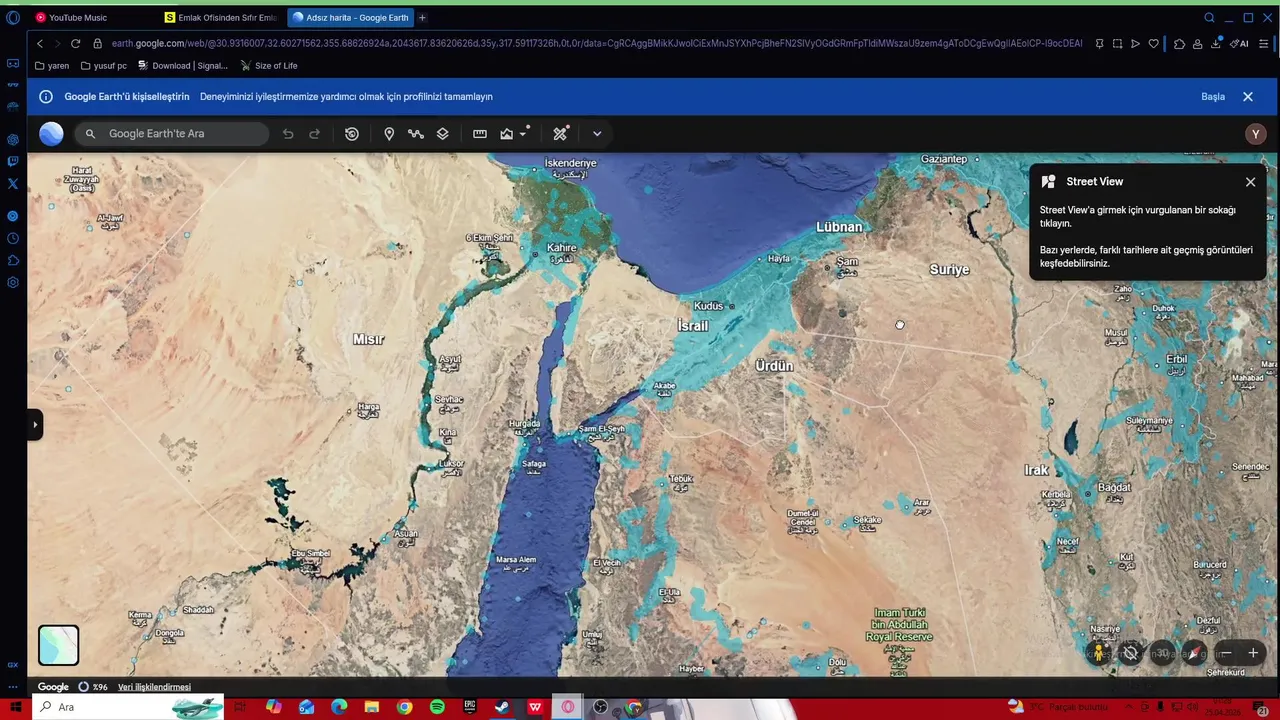Select the Adsız harita Google Earth tab

(350, 17)
